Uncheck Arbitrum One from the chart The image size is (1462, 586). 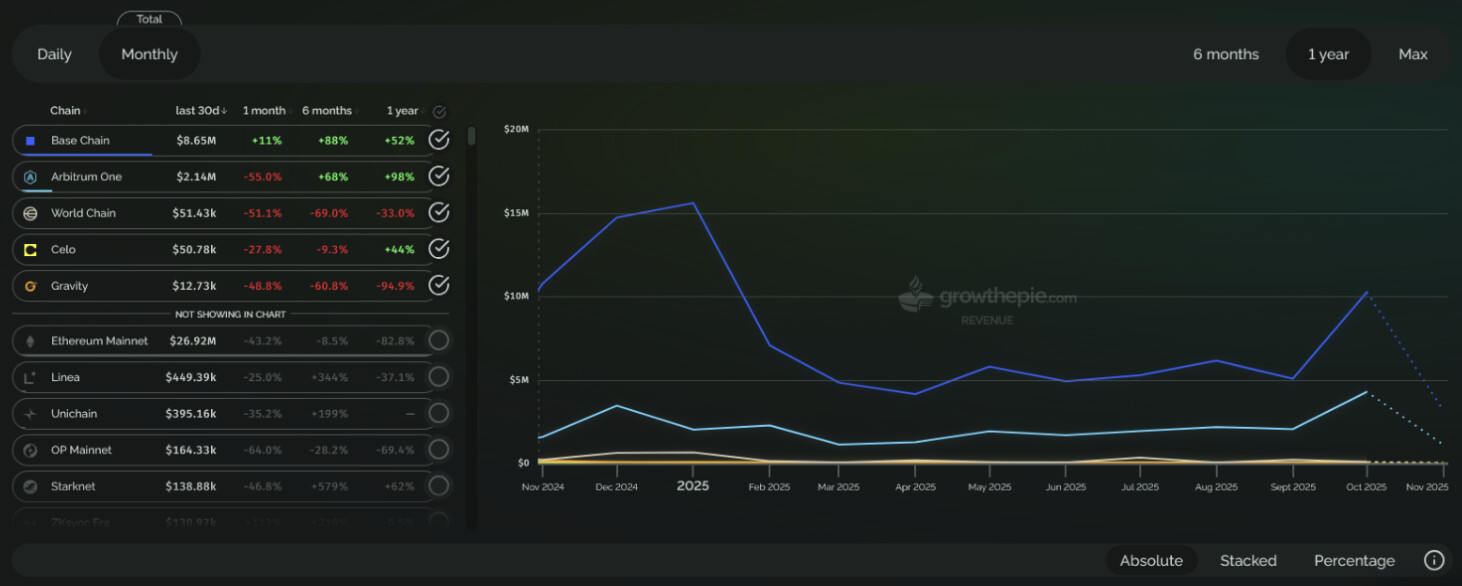click(x=439, y=176)
